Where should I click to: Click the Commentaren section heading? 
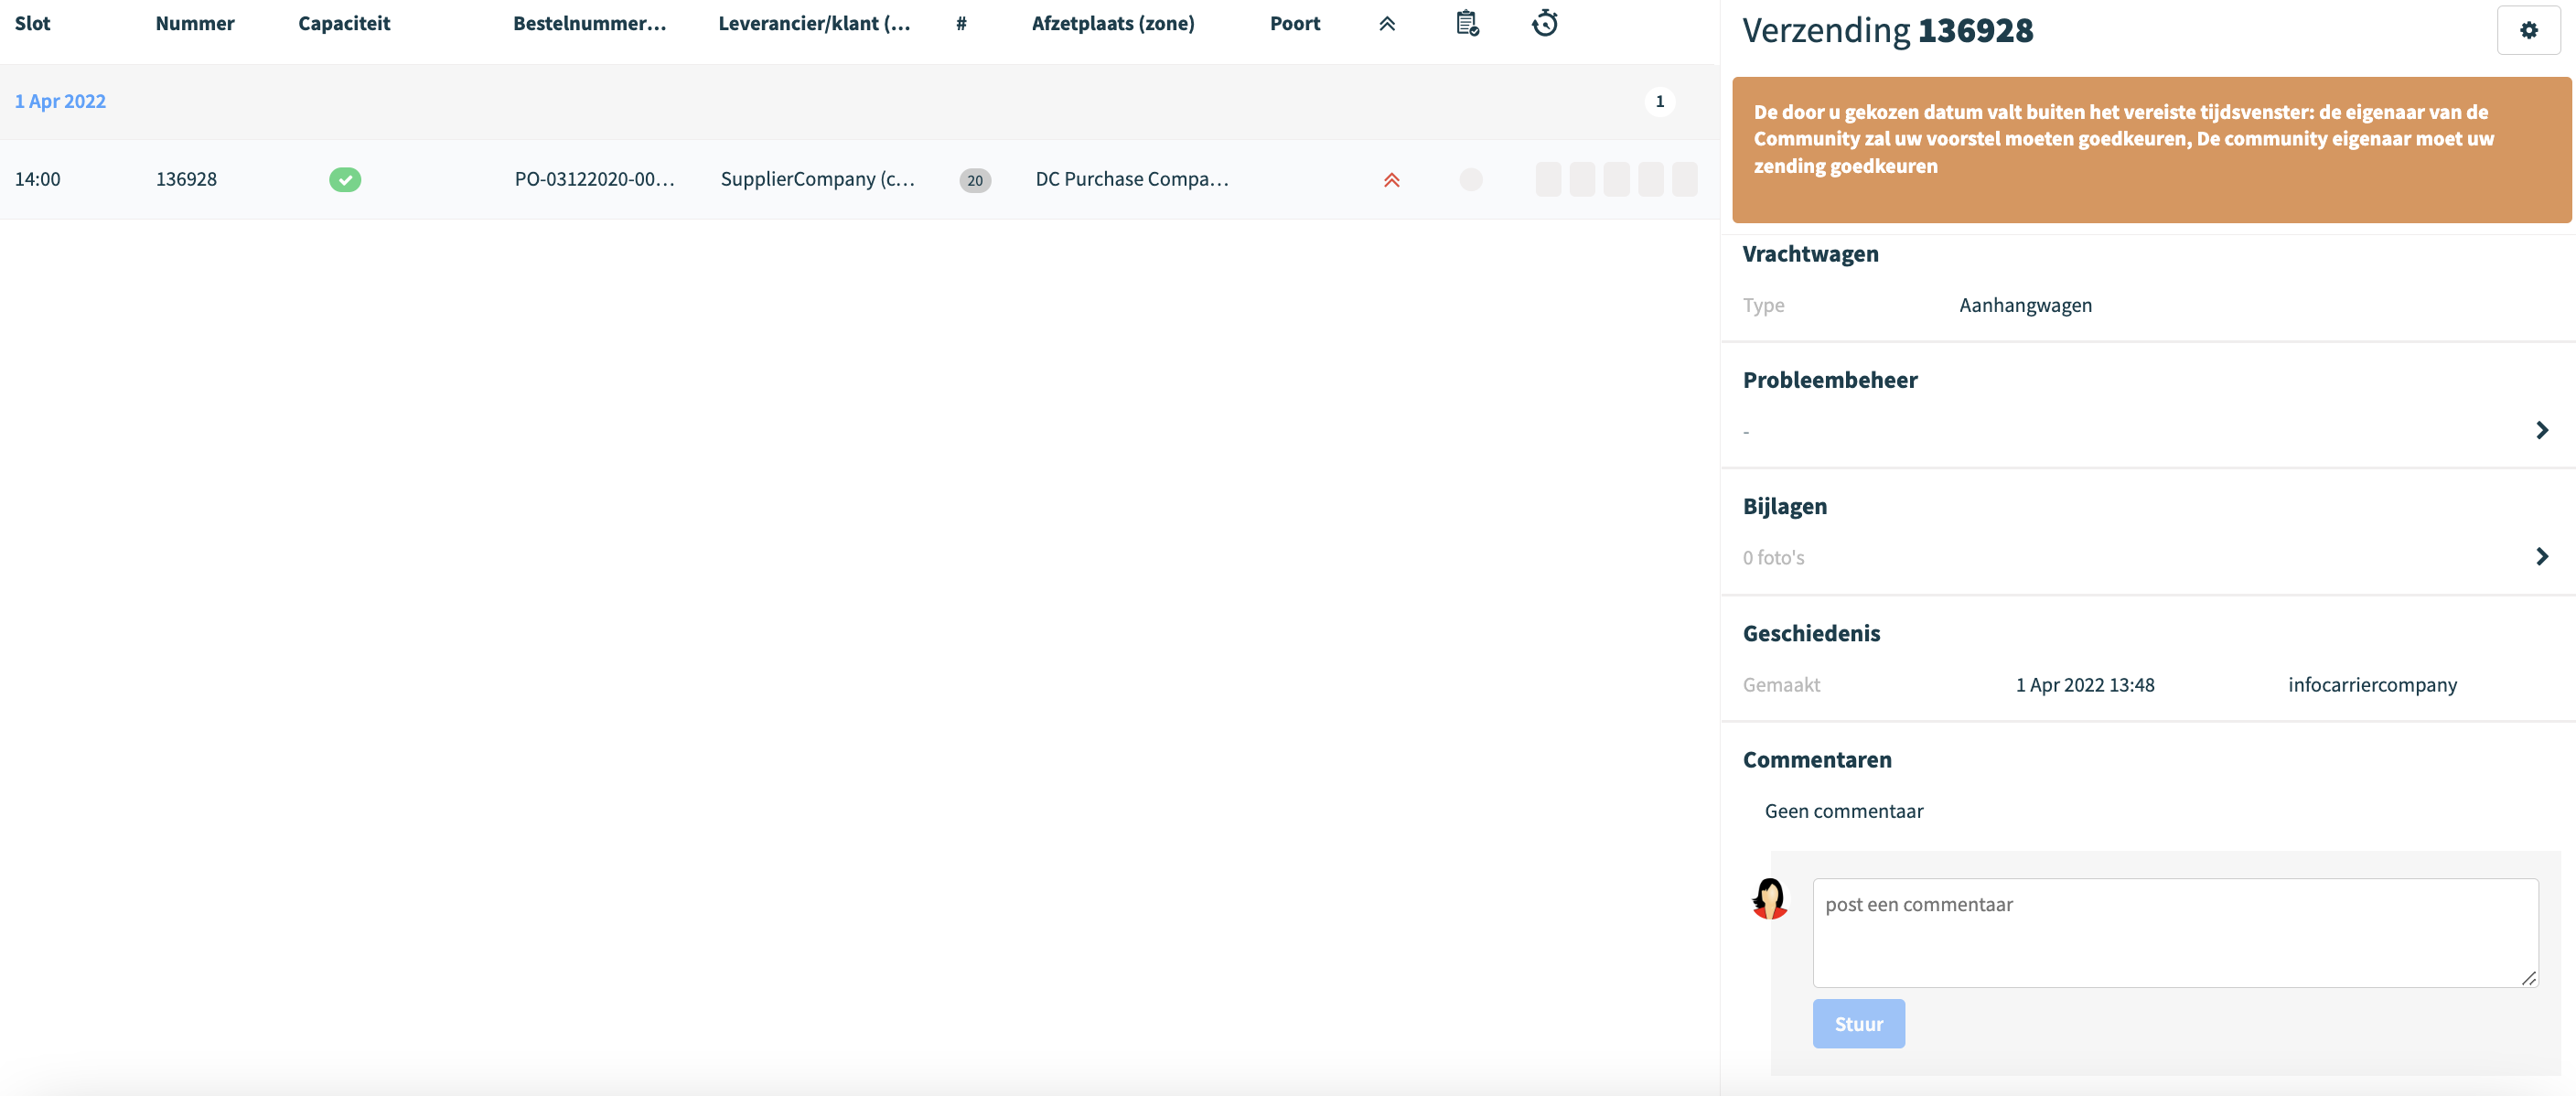pyautogui.click(x=1817, y=760)
